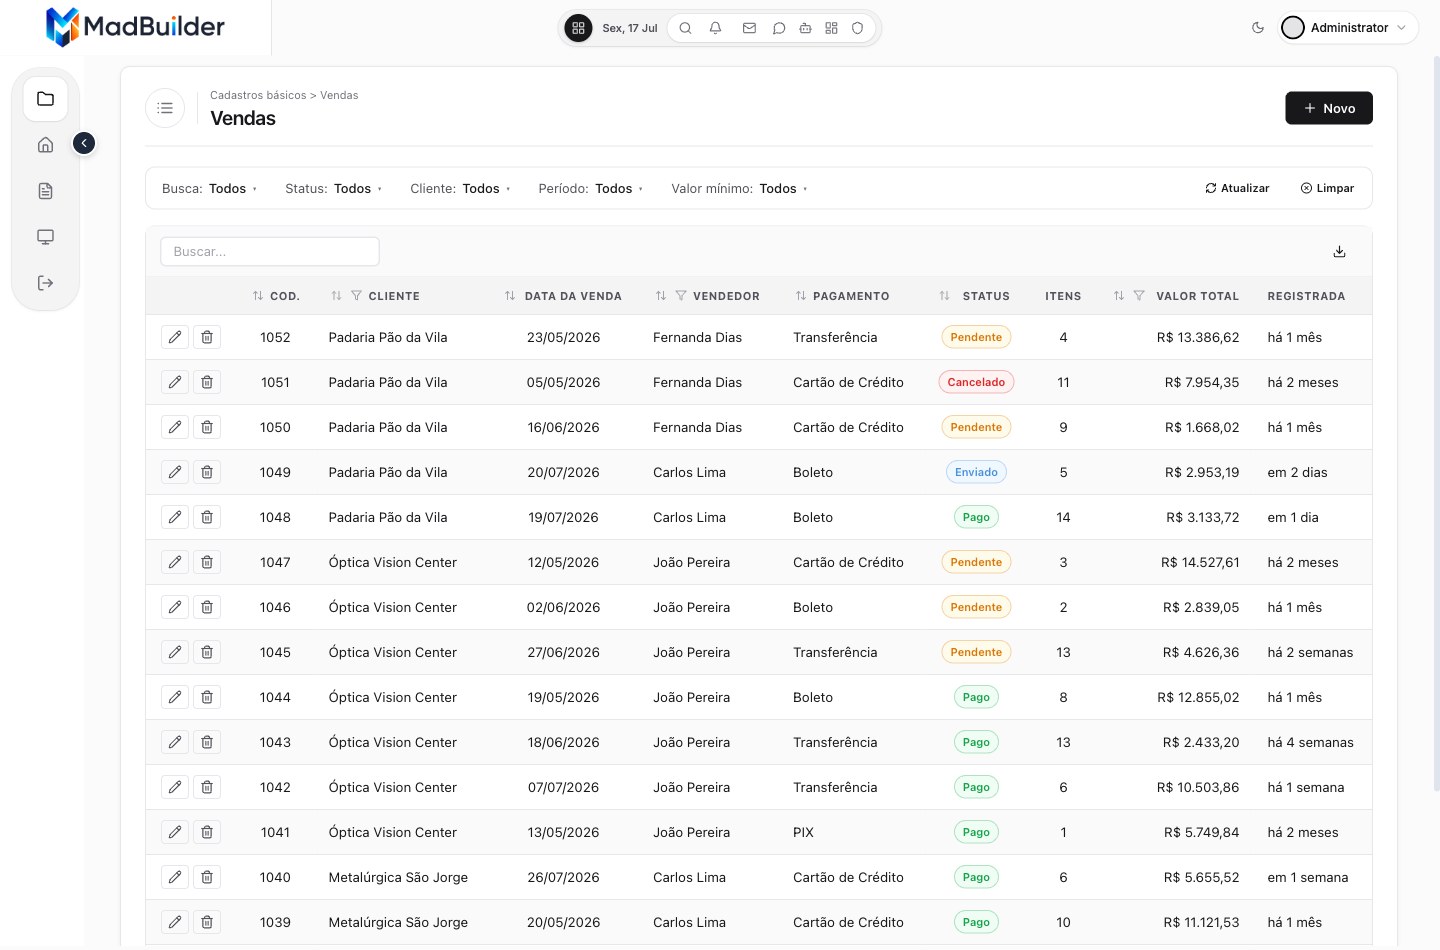Click the Limpar filters button
The height and width of the screenshot is (950, 1440).
pyautogui.click(x=1327, y=188)
